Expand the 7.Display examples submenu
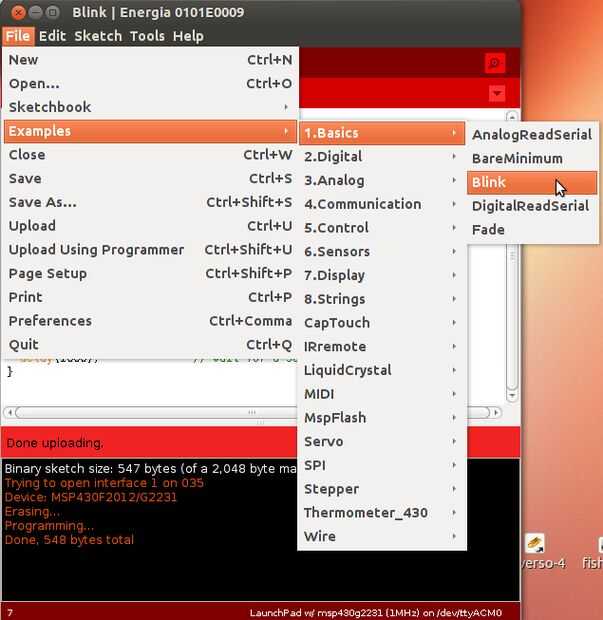This screenshot has height=620, width=603. point(382,275)
